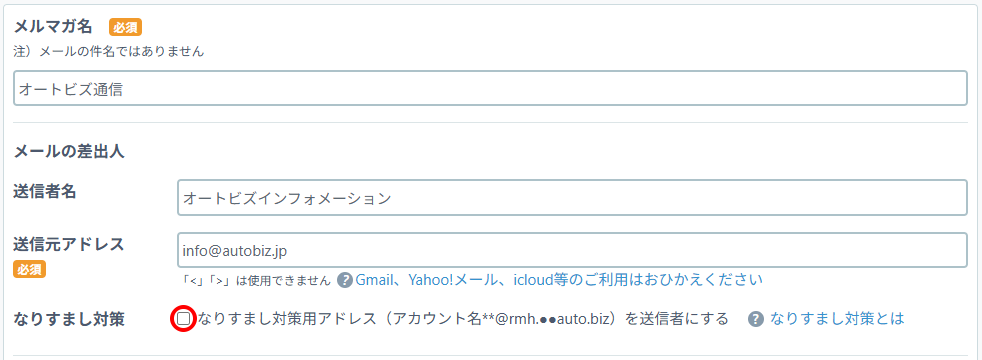
Task: Click separator line below なりすまし対策 row
Action: point(490,356)
